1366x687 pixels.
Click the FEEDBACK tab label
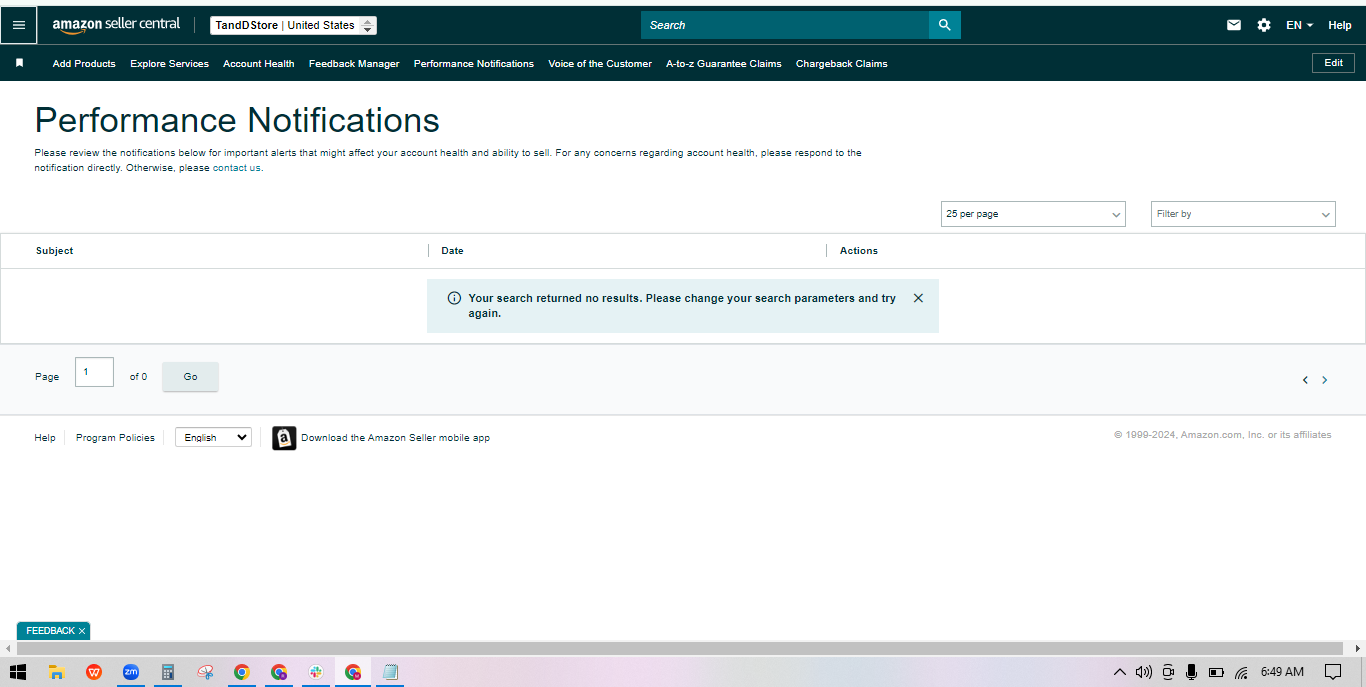click(x=50, y=631)
